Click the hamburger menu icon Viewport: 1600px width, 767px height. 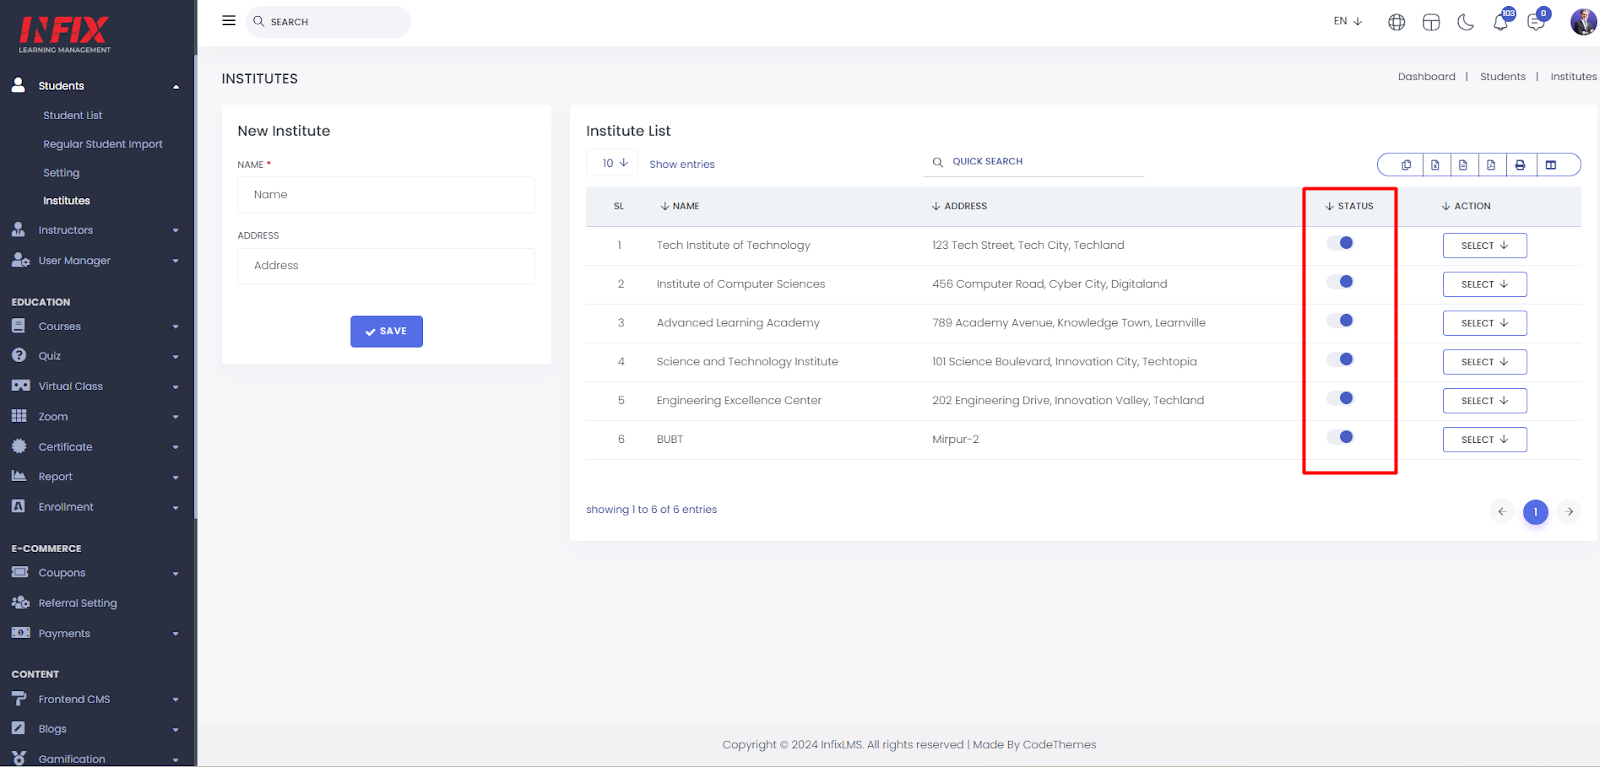coord(229,20)
